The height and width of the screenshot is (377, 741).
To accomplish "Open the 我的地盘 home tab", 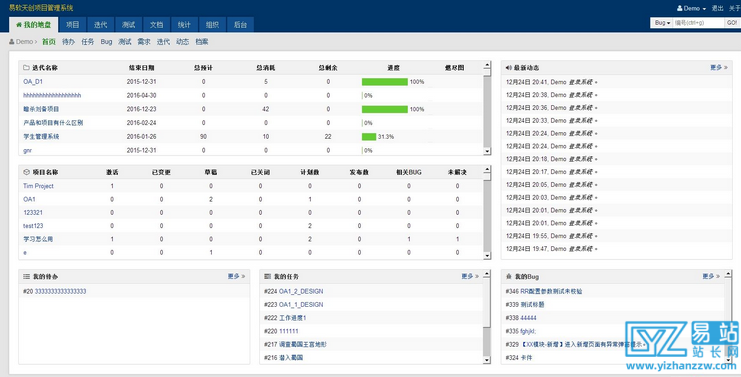I will coord(33,25).
